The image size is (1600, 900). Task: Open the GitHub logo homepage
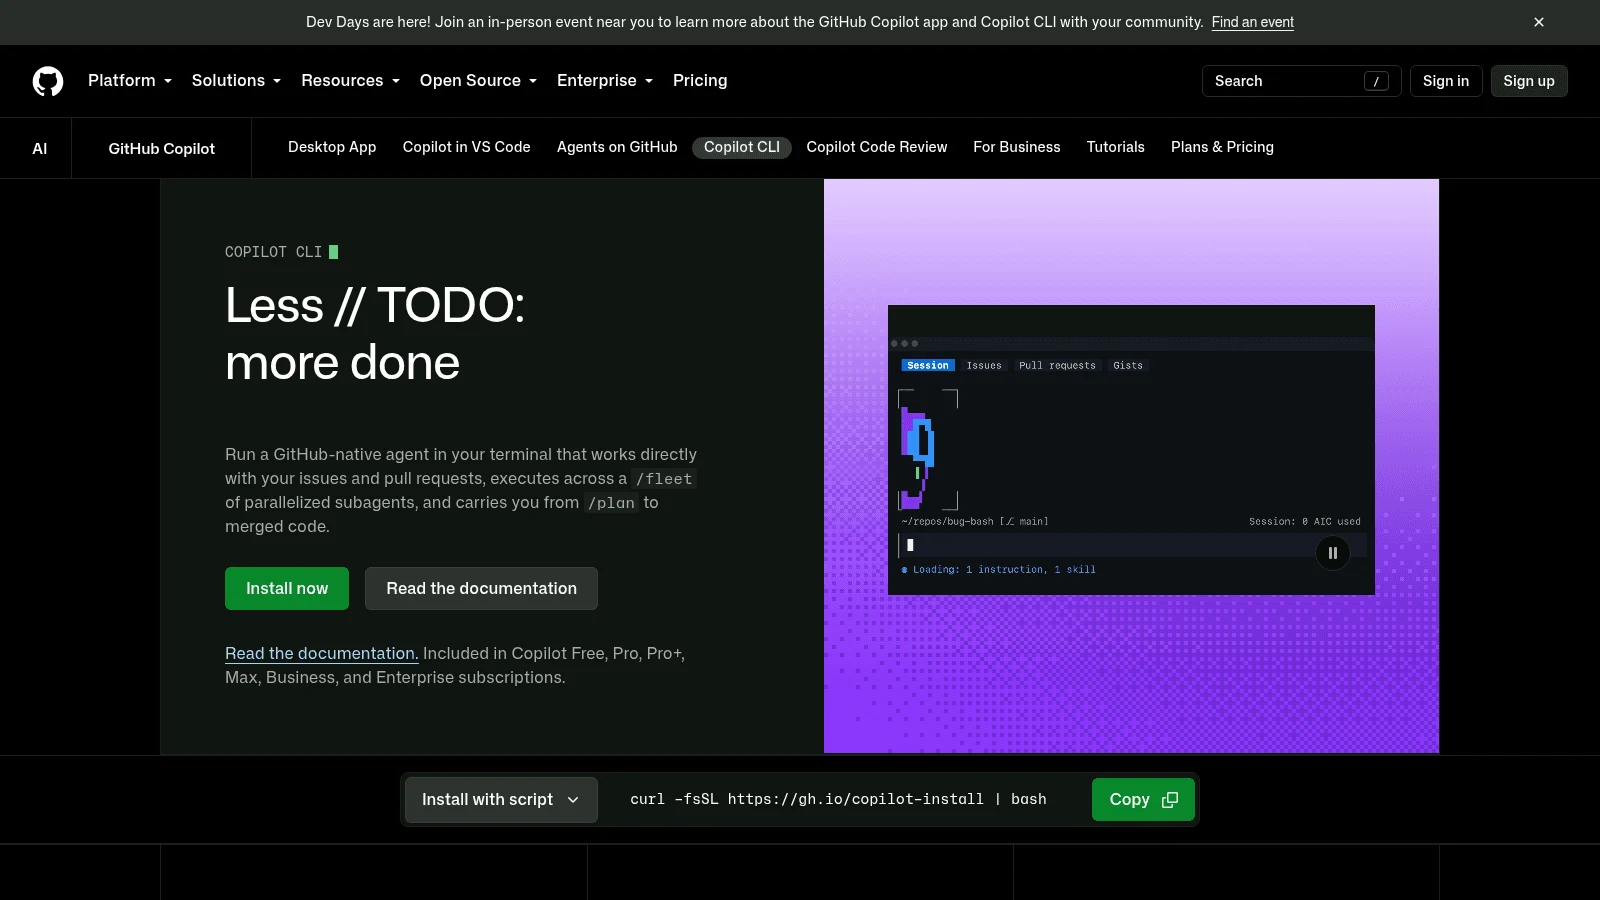pyautogui.click(x=48, y=81)
